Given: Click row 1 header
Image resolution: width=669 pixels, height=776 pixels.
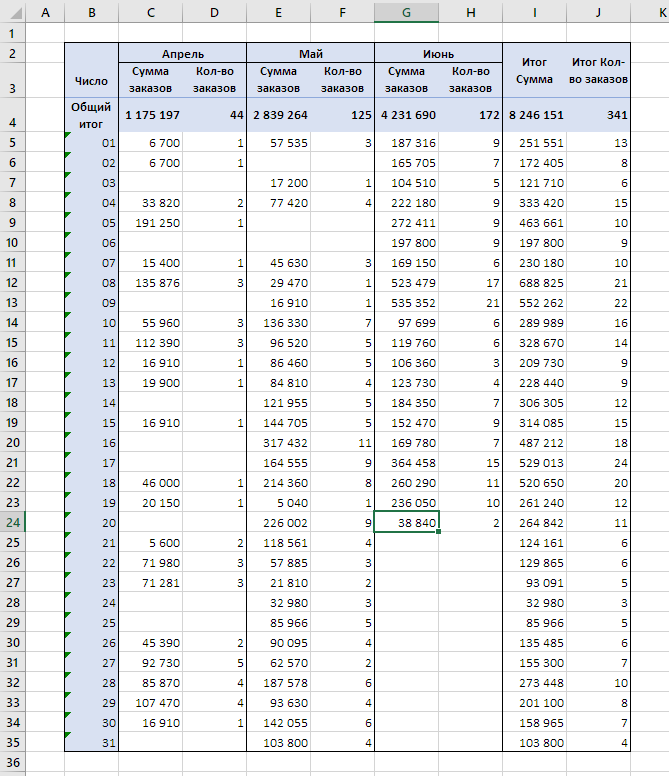Looking at the screenshot, I should pyautogui.click(x=12, y=33).
